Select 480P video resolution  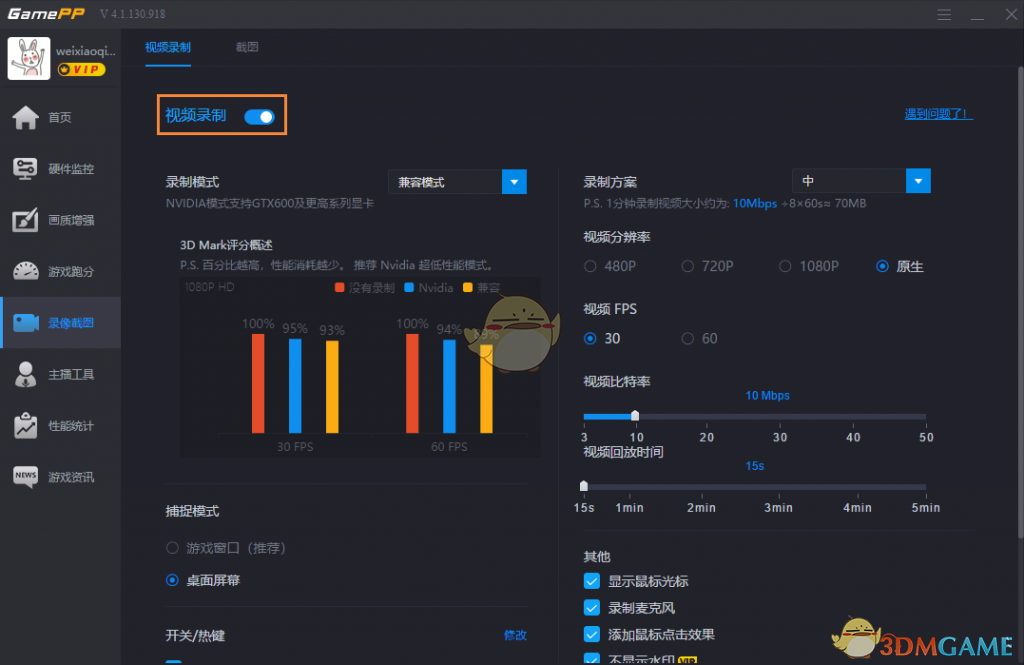590,266
